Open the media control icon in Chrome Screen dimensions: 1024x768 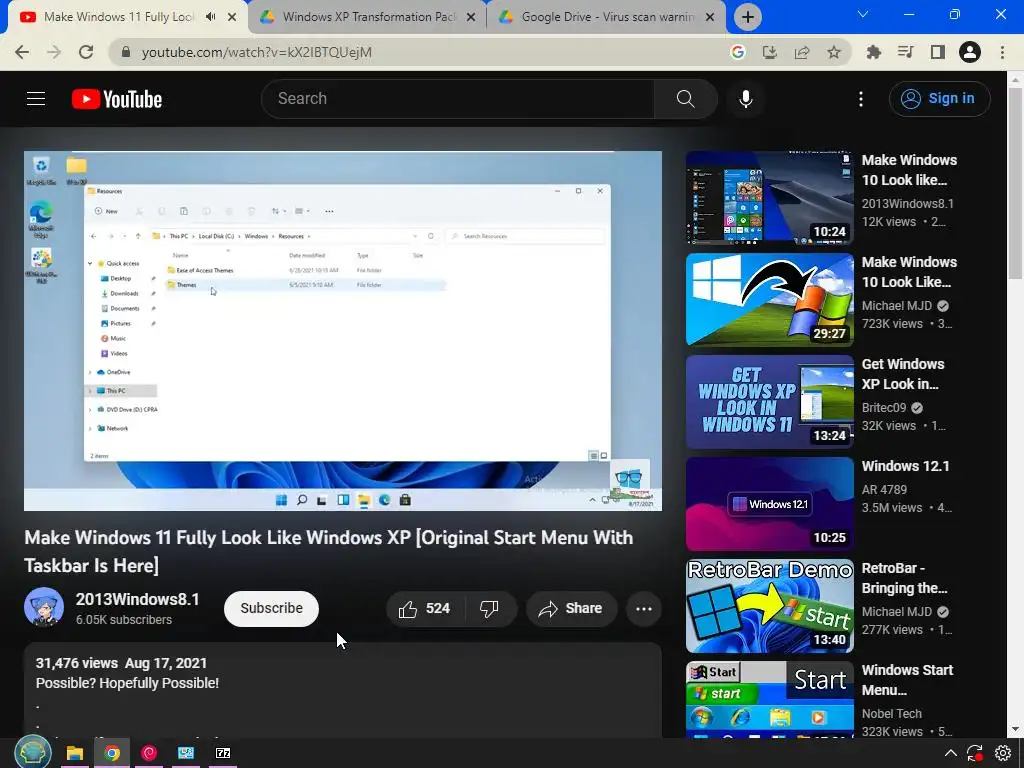[905, 52]
